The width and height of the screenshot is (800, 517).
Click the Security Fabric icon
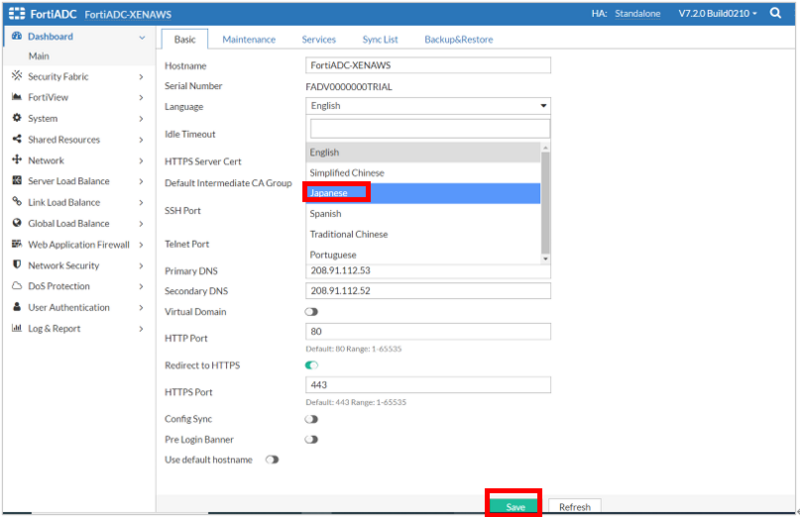(17, 76)
